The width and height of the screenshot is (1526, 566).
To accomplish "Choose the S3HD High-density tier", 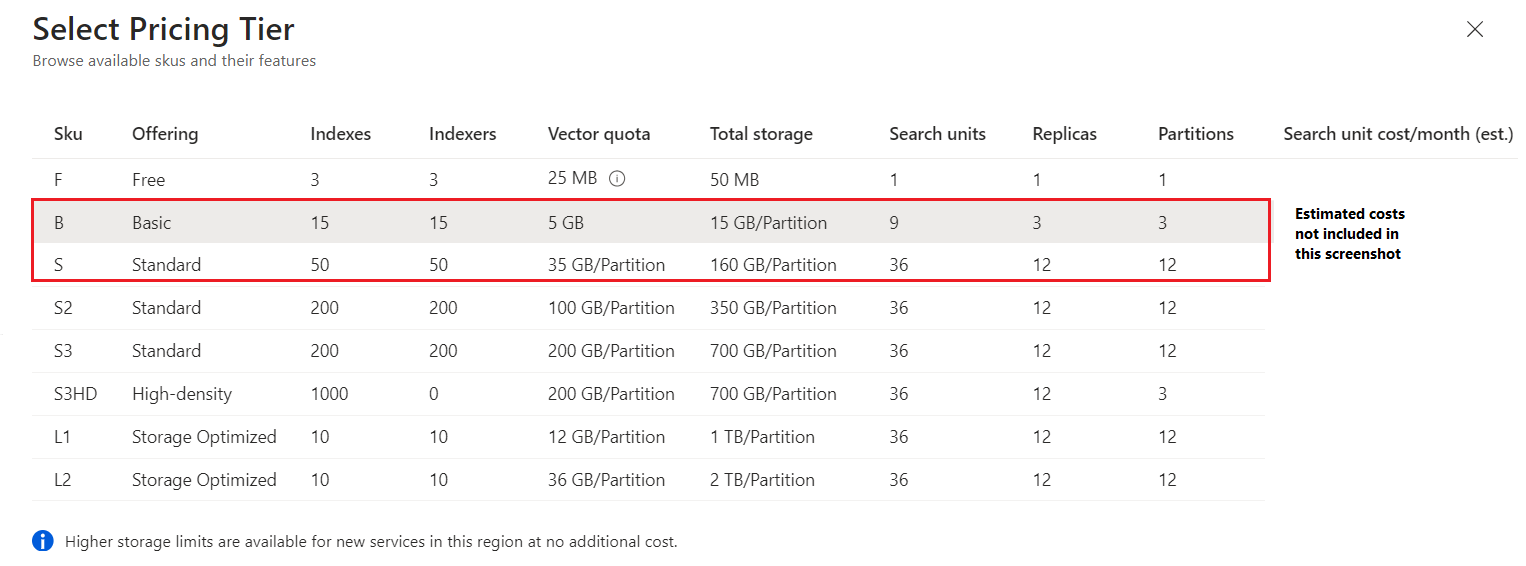I will 181,394.
